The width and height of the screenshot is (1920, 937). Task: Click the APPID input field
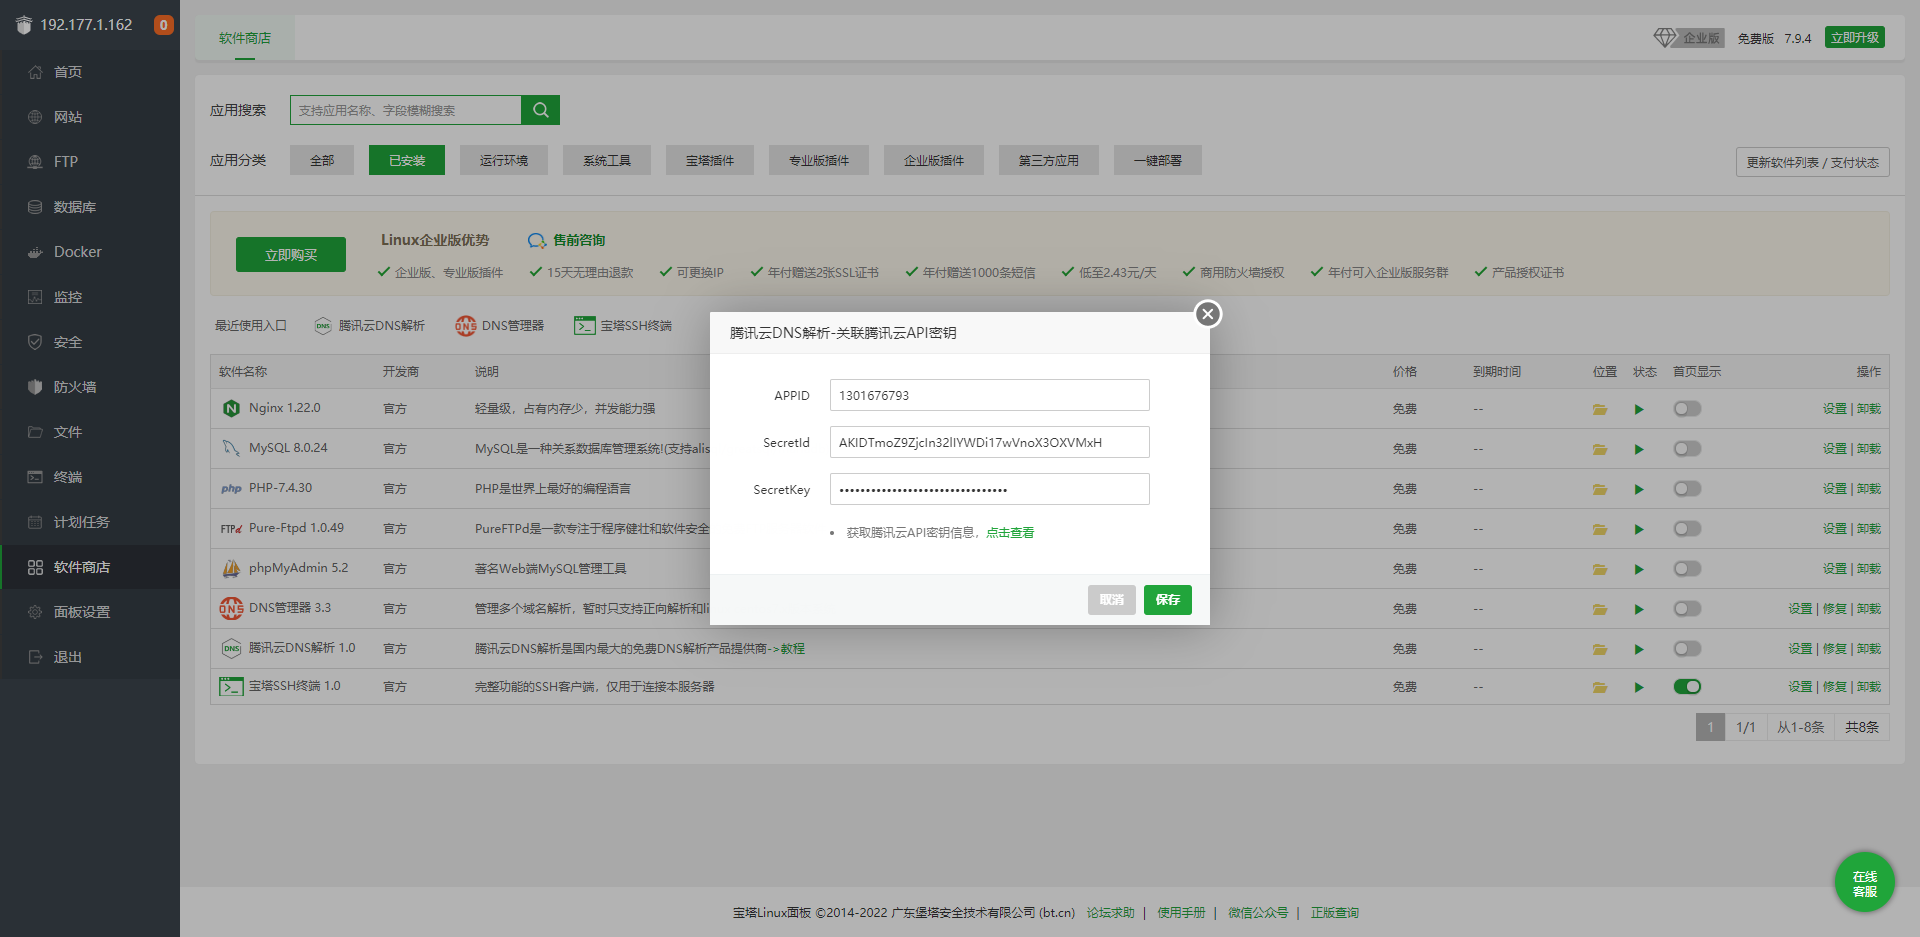coord(989,395)
